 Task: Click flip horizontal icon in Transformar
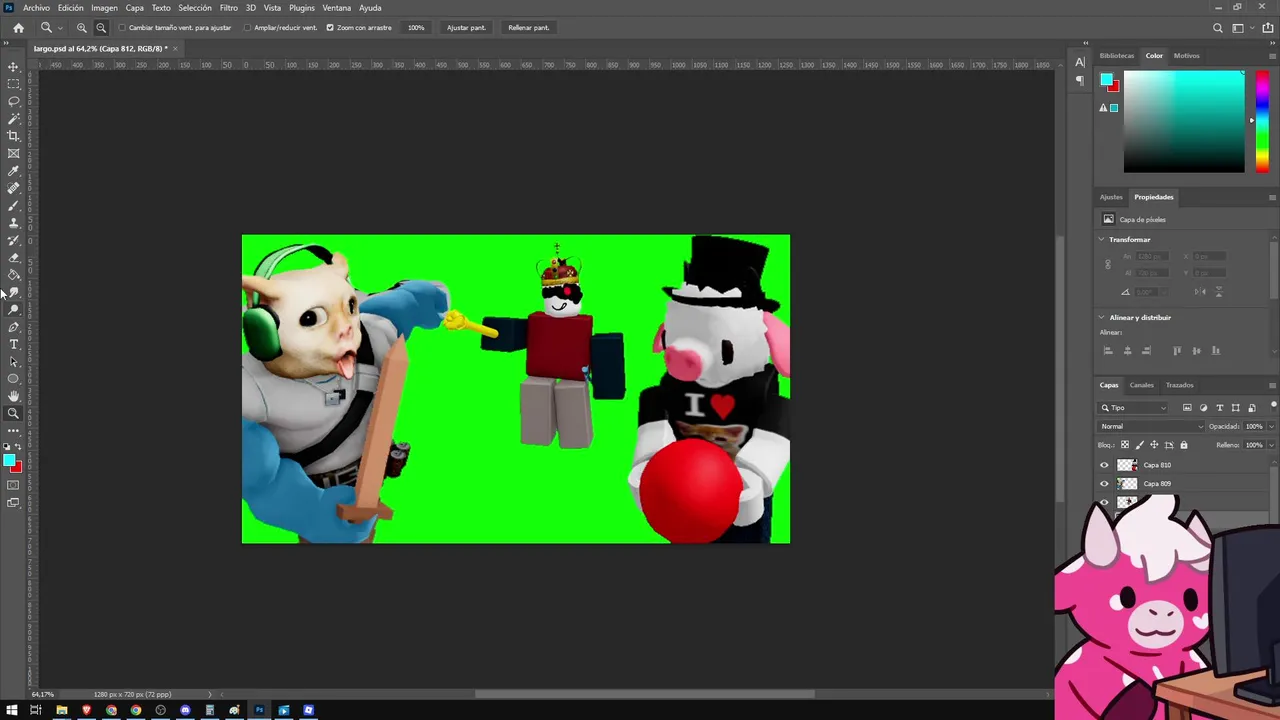[1200, 292]
